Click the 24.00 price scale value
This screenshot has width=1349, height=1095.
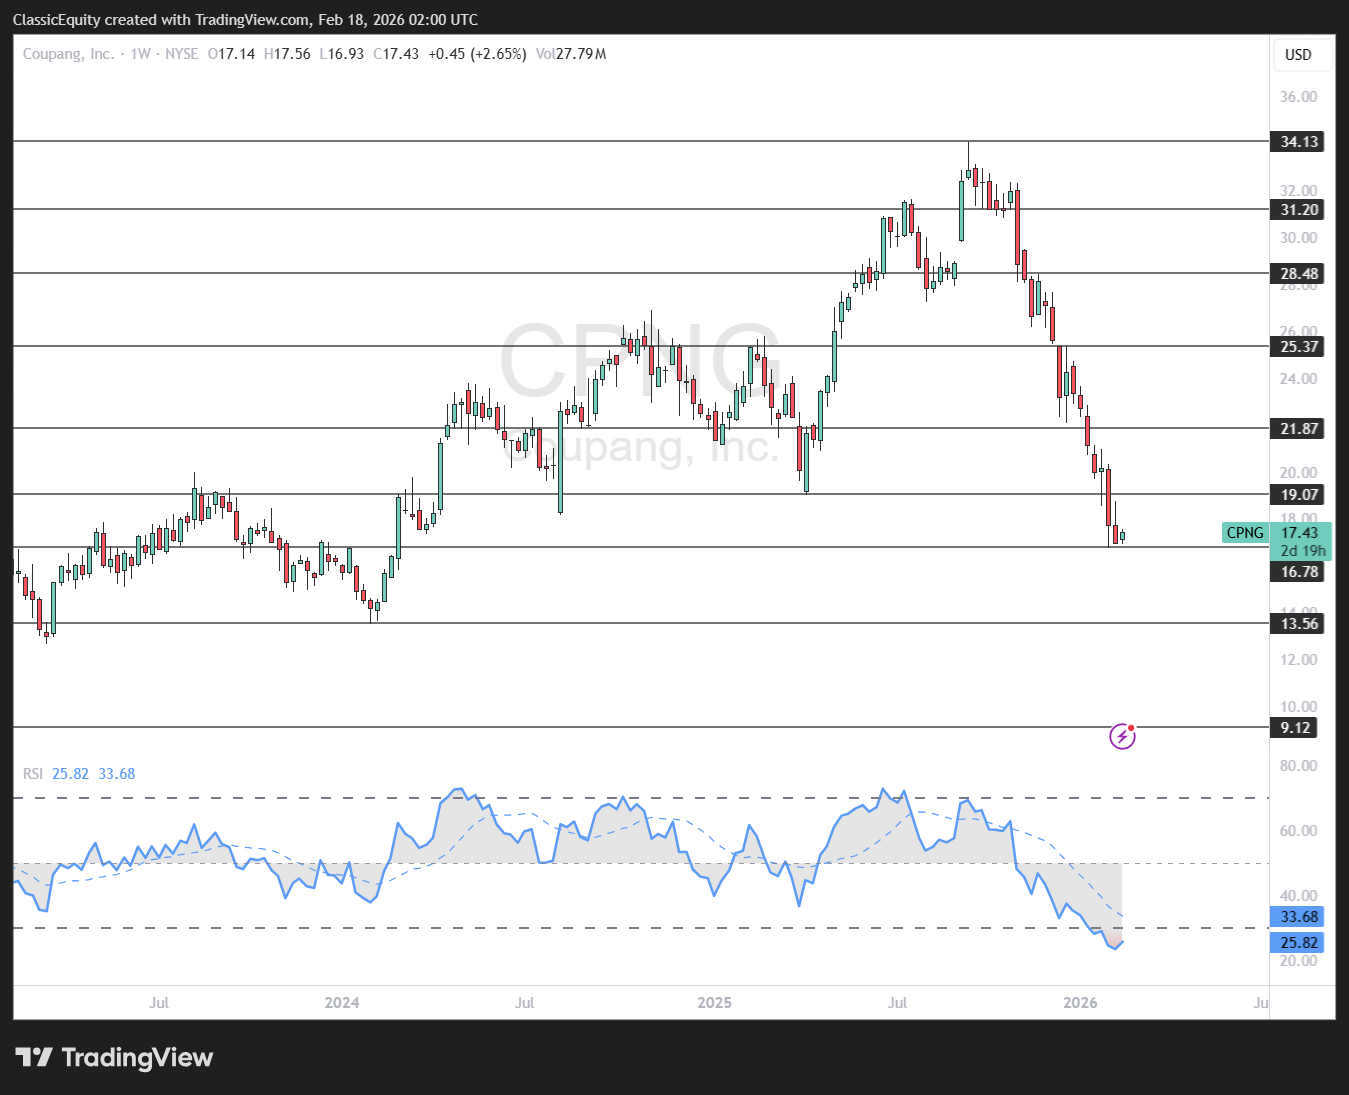(x=1299, y=379)
